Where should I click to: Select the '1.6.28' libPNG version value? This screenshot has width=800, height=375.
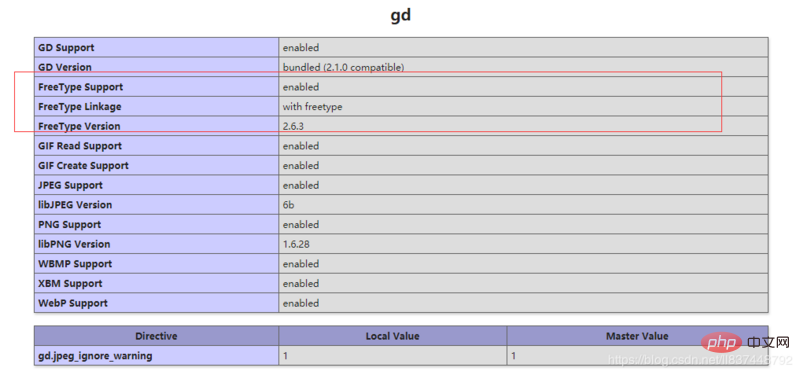(x=296, y=244)
